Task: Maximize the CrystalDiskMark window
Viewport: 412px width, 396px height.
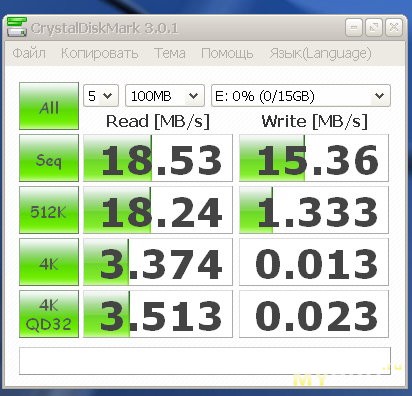Action: (374, 27)
